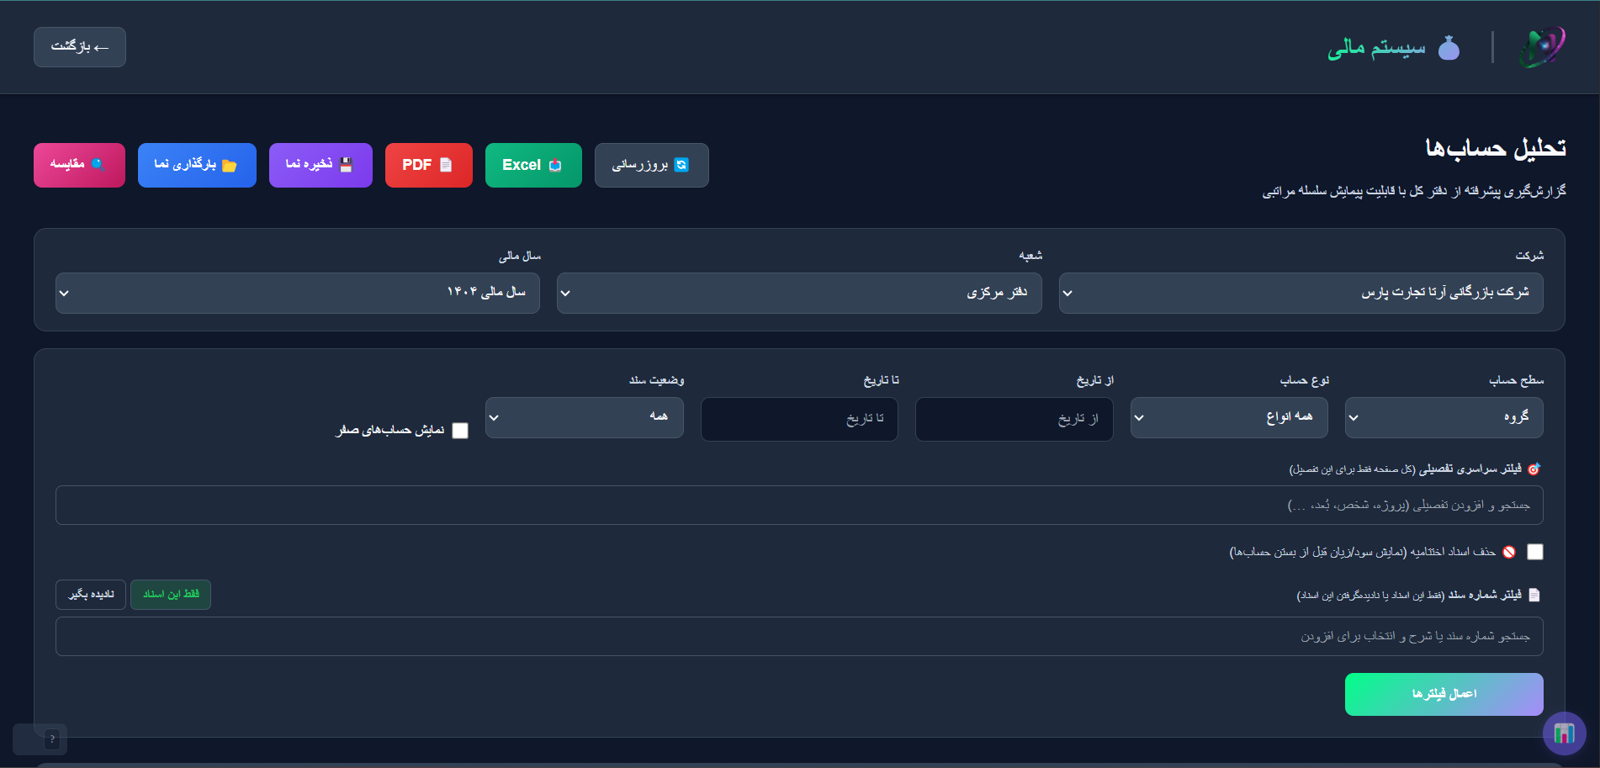1600x768 pixels.
Task: Click the money bag icon beside سیستم مالی
Action: (1449, 48)
